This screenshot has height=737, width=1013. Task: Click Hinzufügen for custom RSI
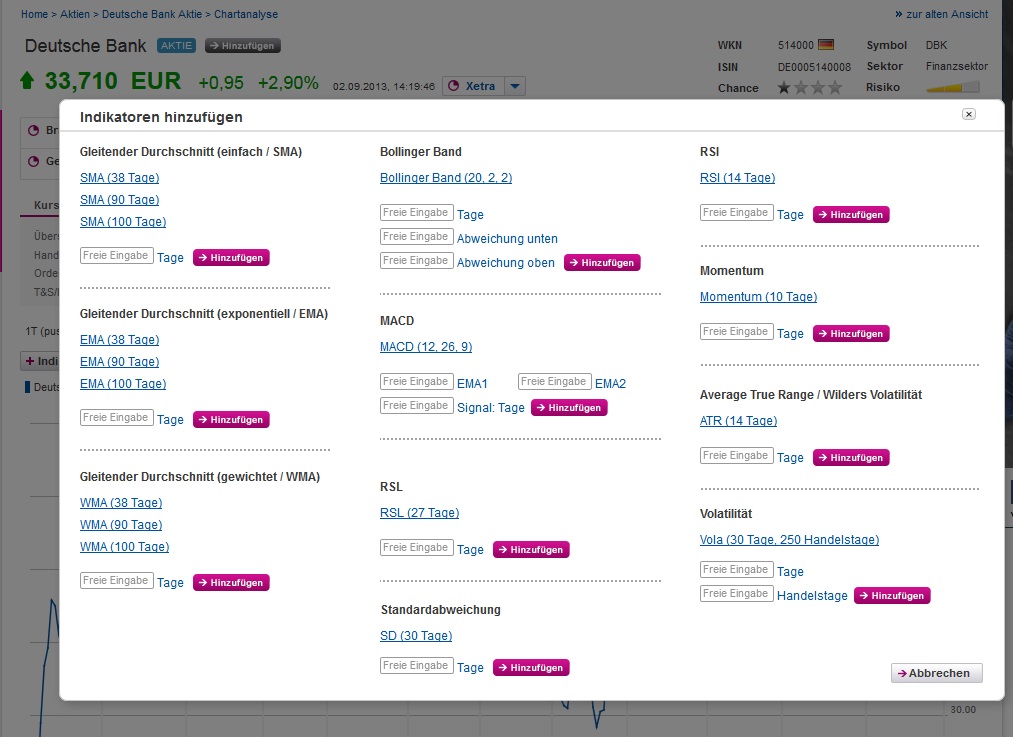851,214
